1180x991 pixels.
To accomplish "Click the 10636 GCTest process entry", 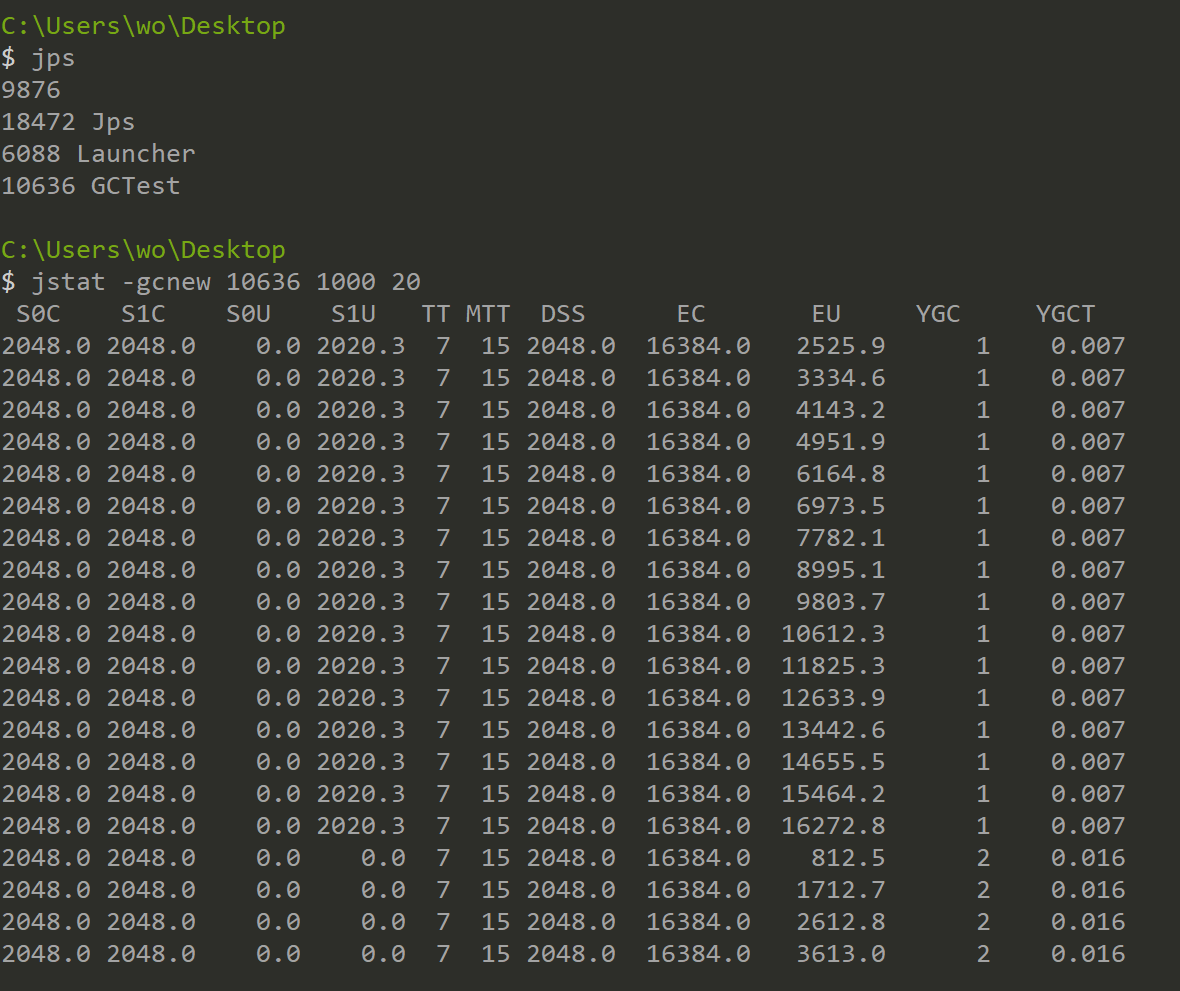I will pyautogui.click(x=91, y=186).
